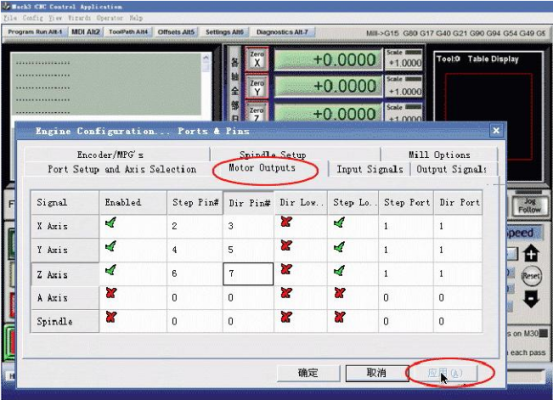Click the Z Axis row header
This screenshot has width=554, height=401.
(65, 274)
